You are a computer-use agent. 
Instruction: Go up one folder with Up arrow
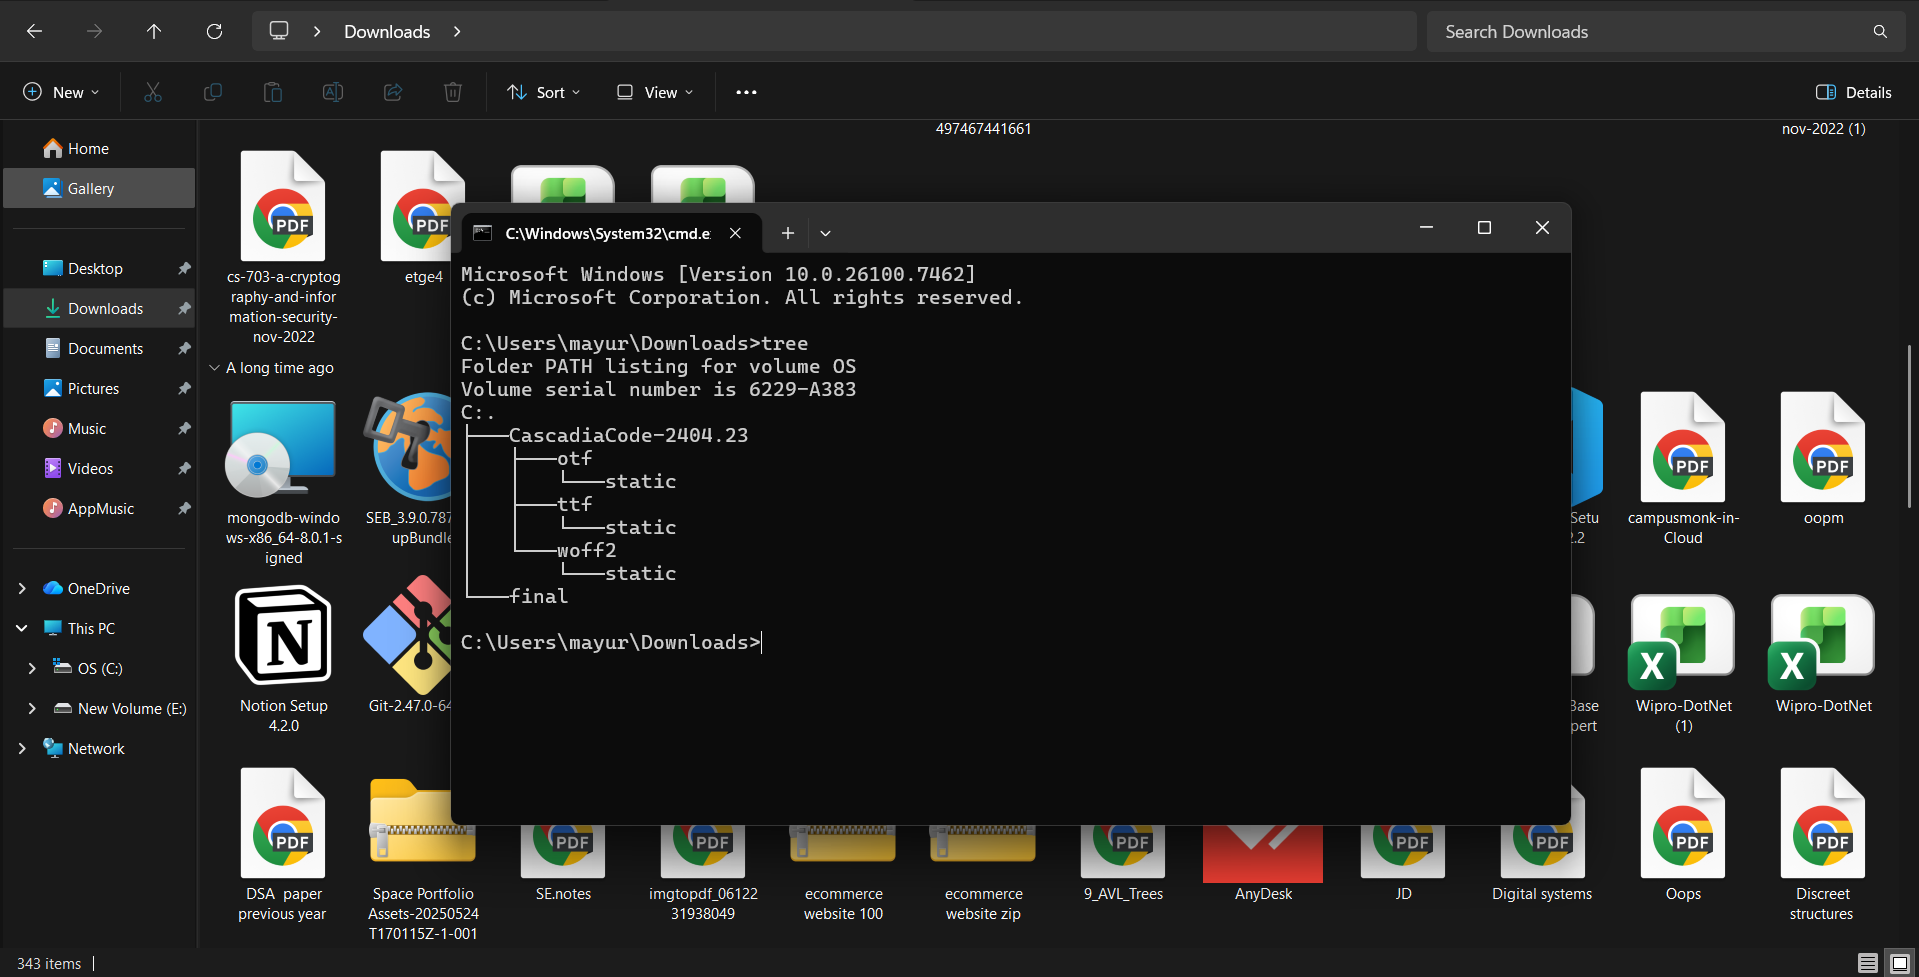[x=154, y=32]
